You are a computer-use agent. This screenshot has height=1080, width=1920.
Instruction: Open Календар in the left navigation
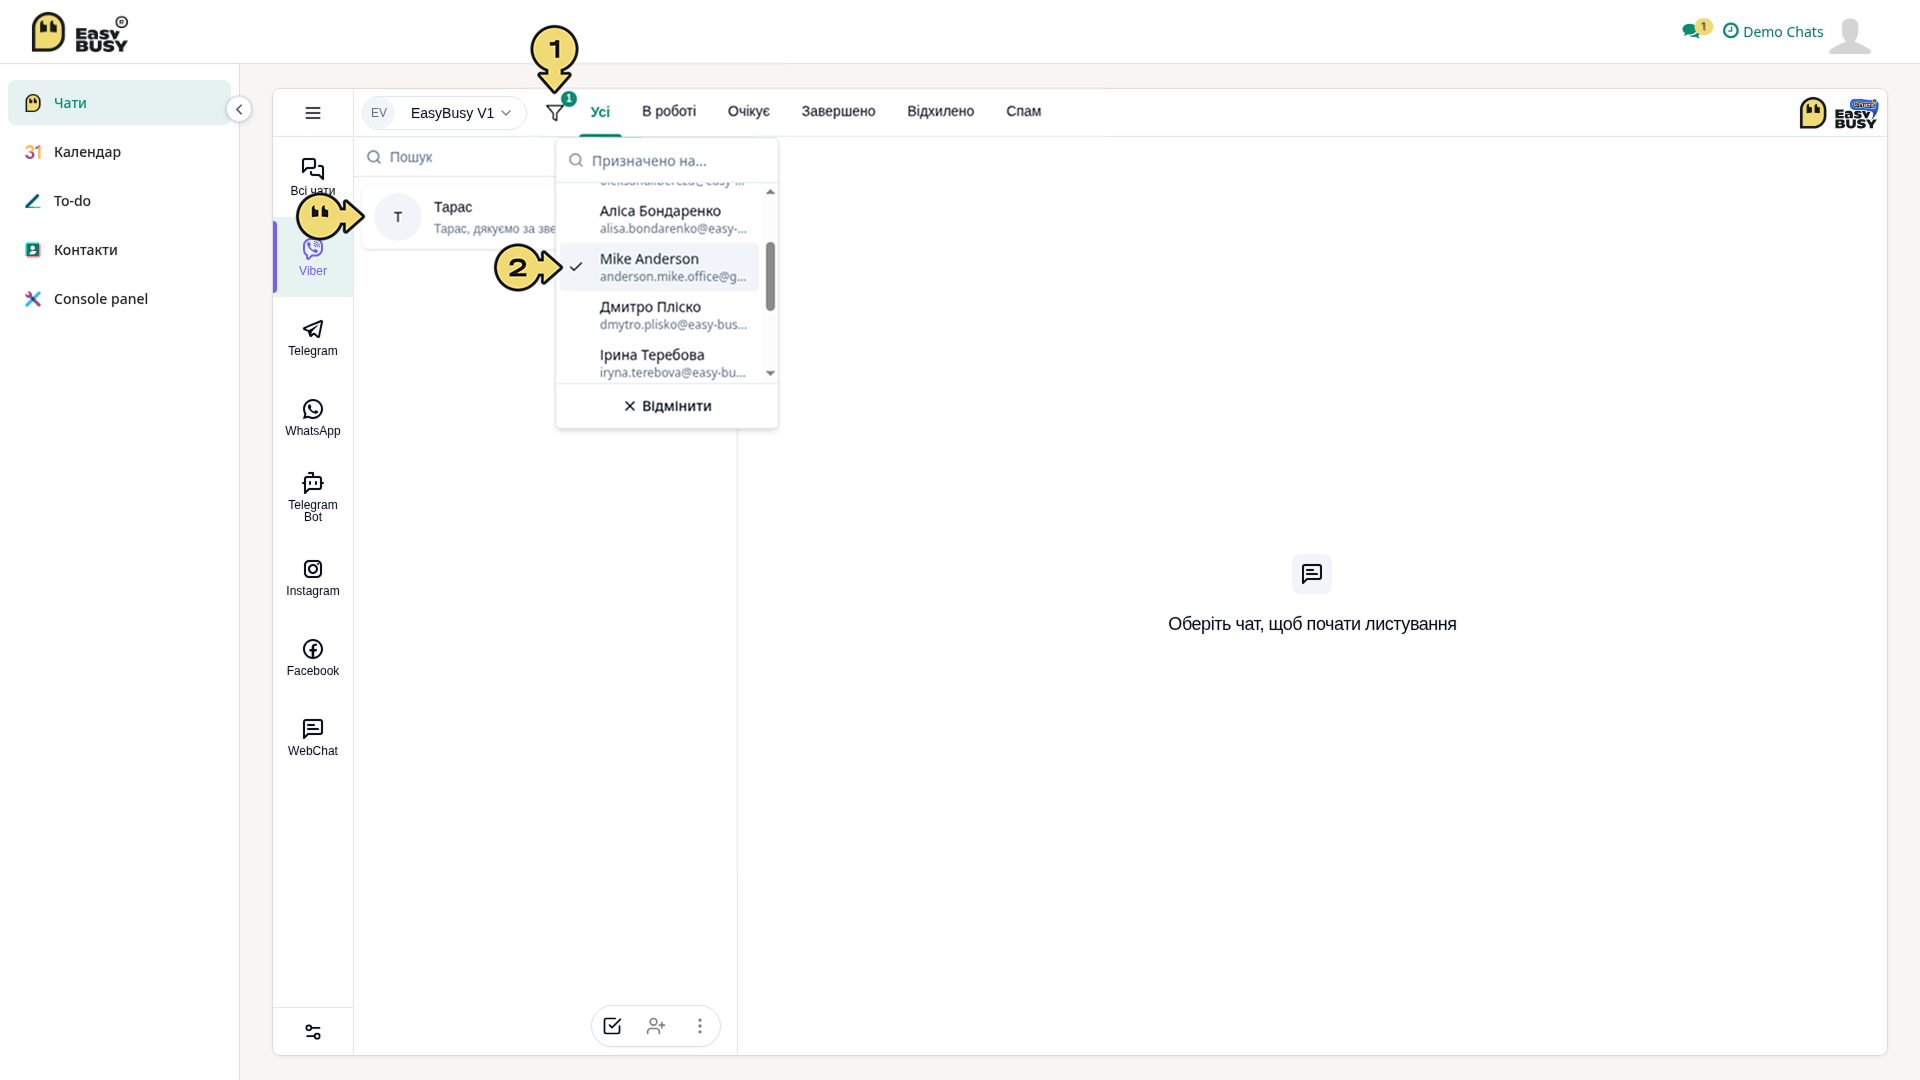coord(119,152)
